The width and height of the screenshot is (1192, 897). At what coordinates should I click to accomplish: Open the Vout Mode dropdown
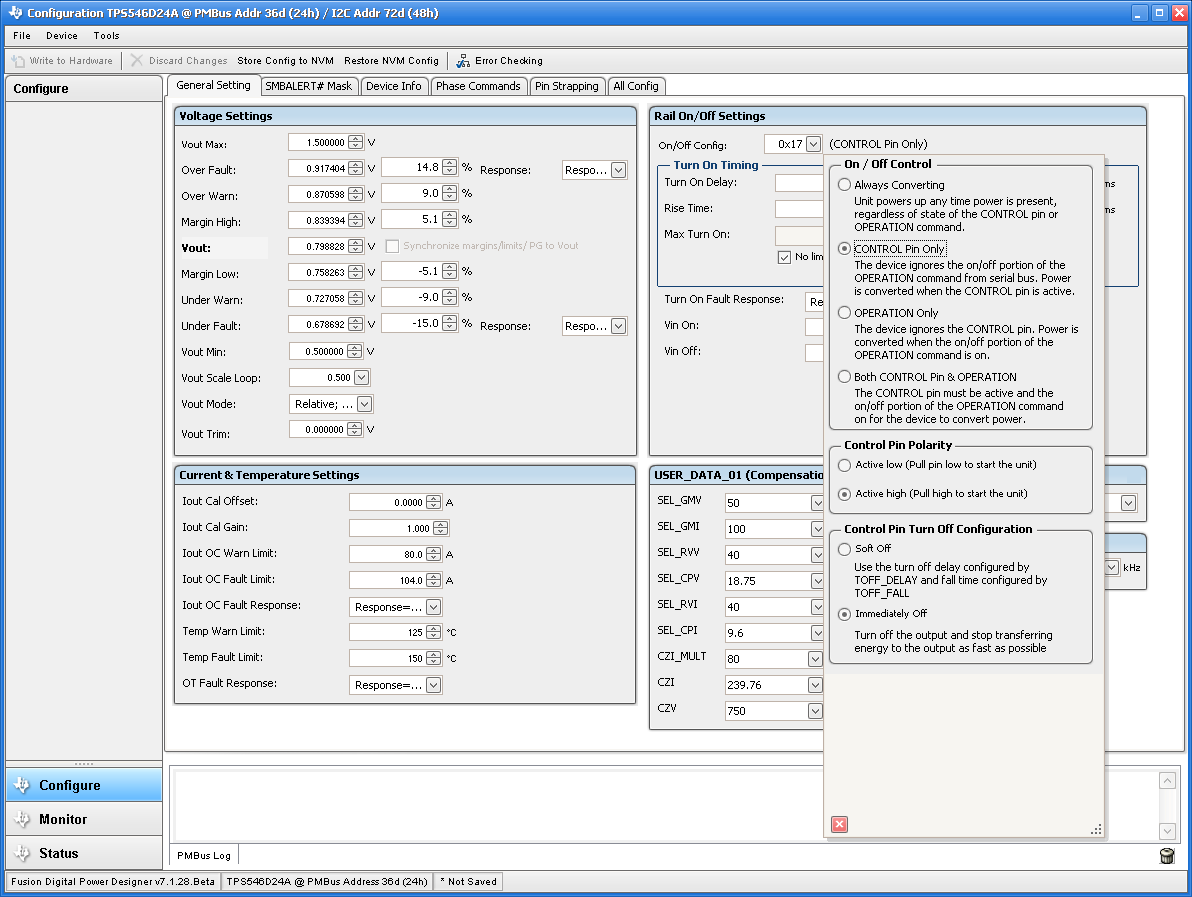point(356,404)
